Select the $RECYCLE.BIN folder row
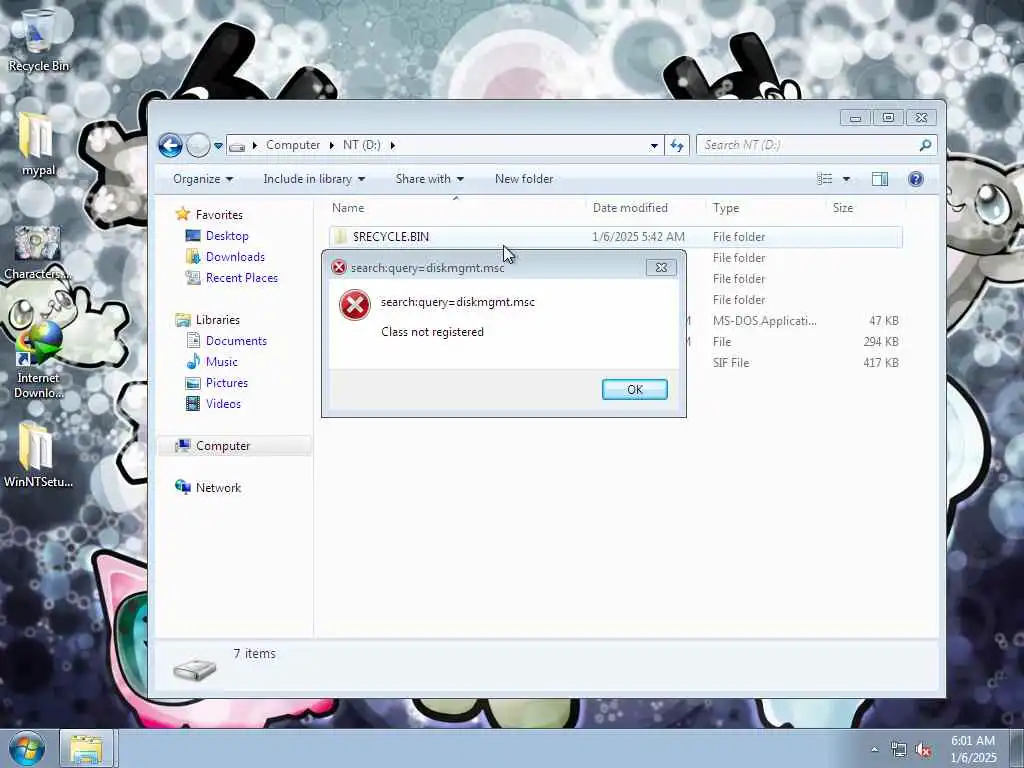The image size is (1024, 768). [615, 237]
